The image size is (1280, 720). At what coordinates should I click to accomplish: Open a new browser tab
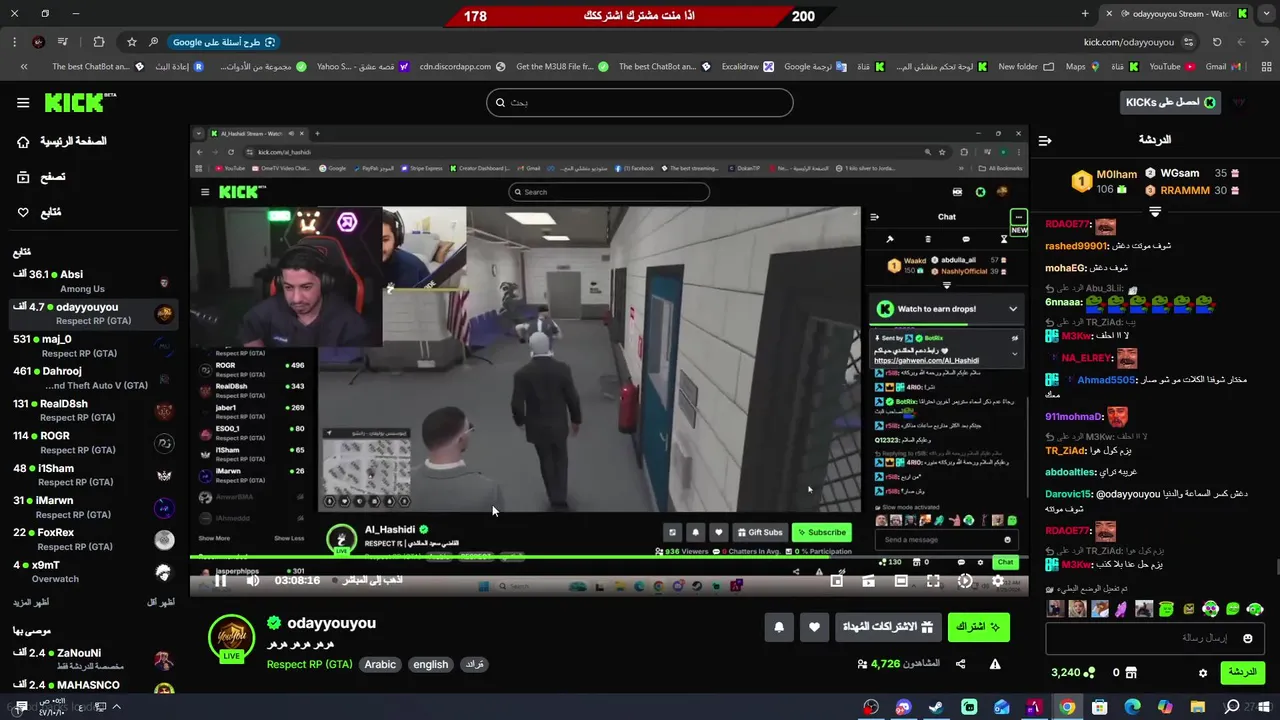coord(1085,14)
